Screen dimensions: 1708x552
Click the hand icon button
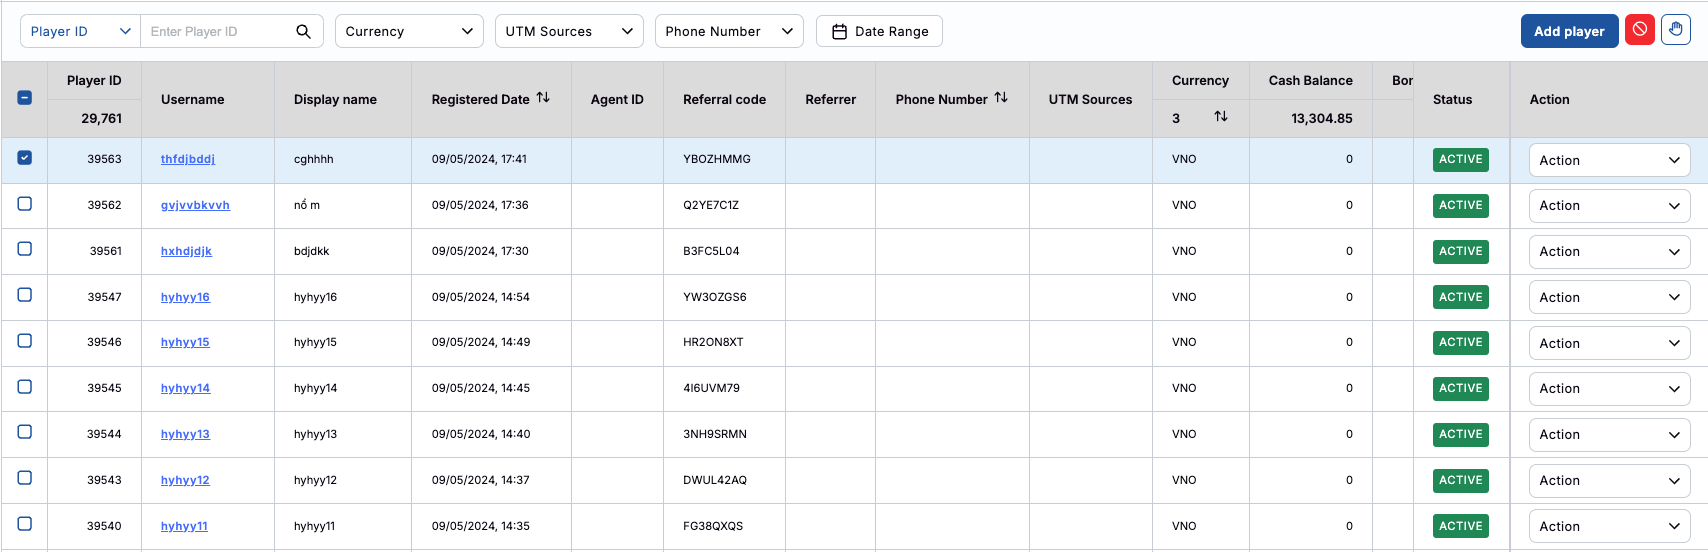click(x=1676, y=30)
